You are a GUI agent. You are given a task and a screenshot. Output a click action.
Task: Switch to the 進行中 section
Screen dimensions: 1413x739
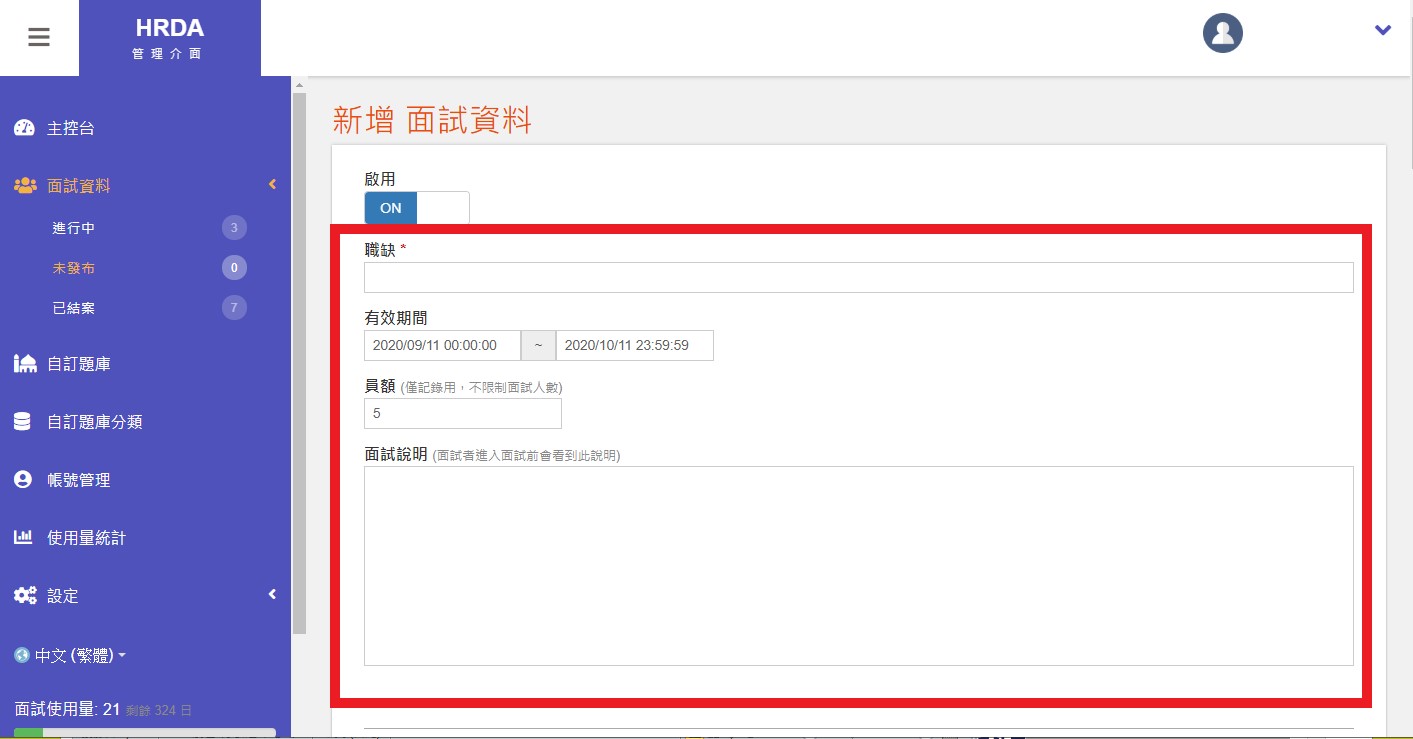tap(73, 227)
